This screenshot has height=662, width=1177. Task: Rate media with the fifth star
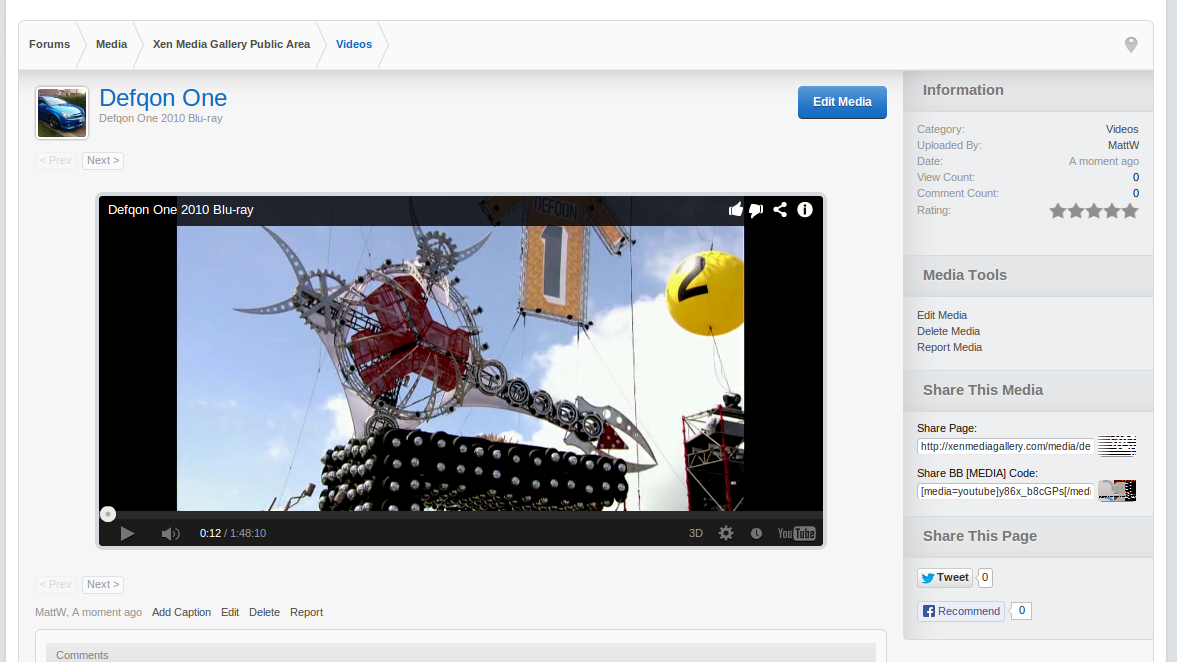[x=1130, y=211]
